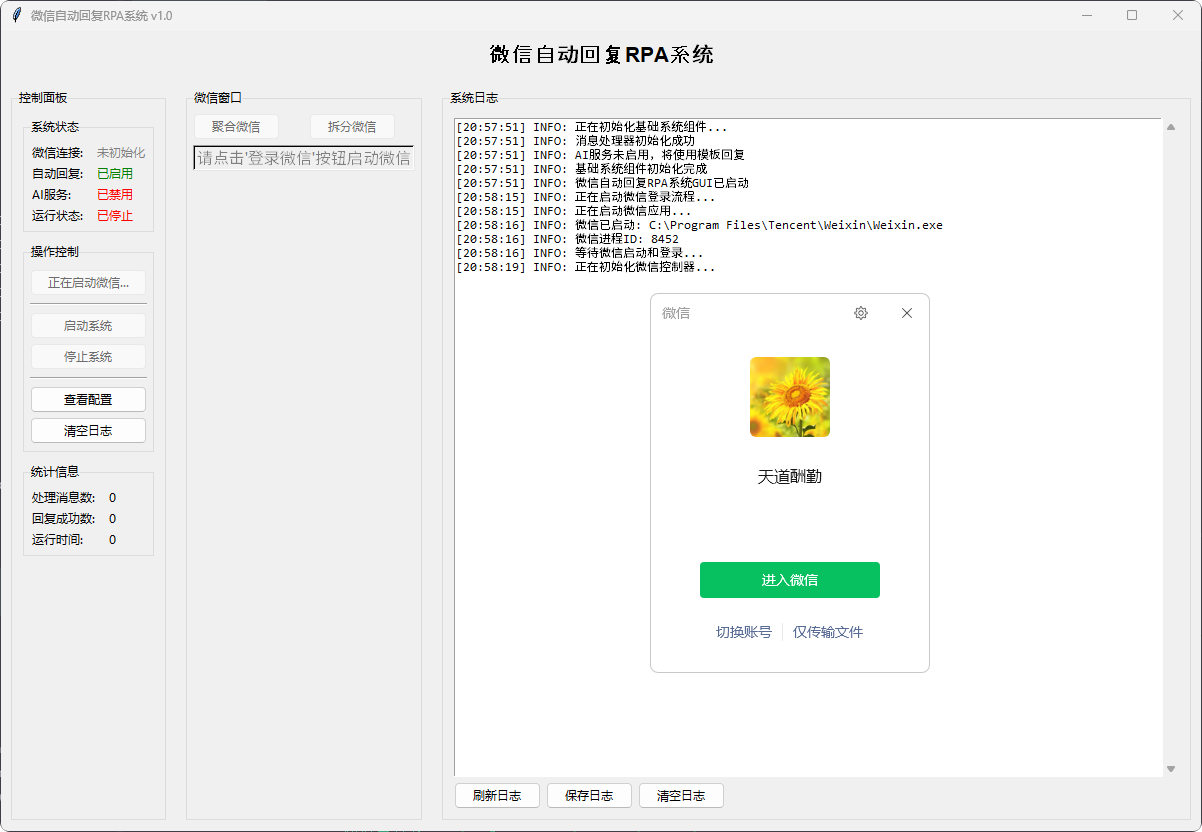1202x832 pixels.
Task: Click the 运行时间 statistic label
Action: point(57,540)
